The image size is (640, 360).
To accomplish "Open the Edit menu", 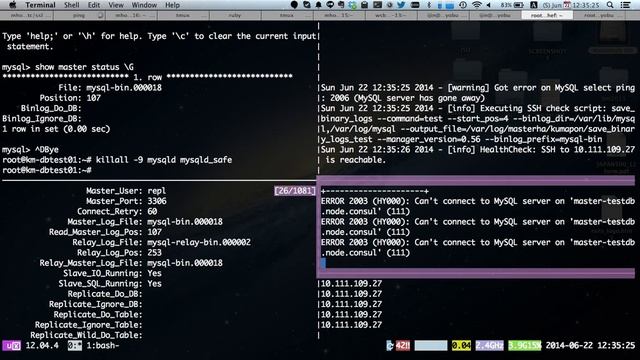I will click(93, 5).
